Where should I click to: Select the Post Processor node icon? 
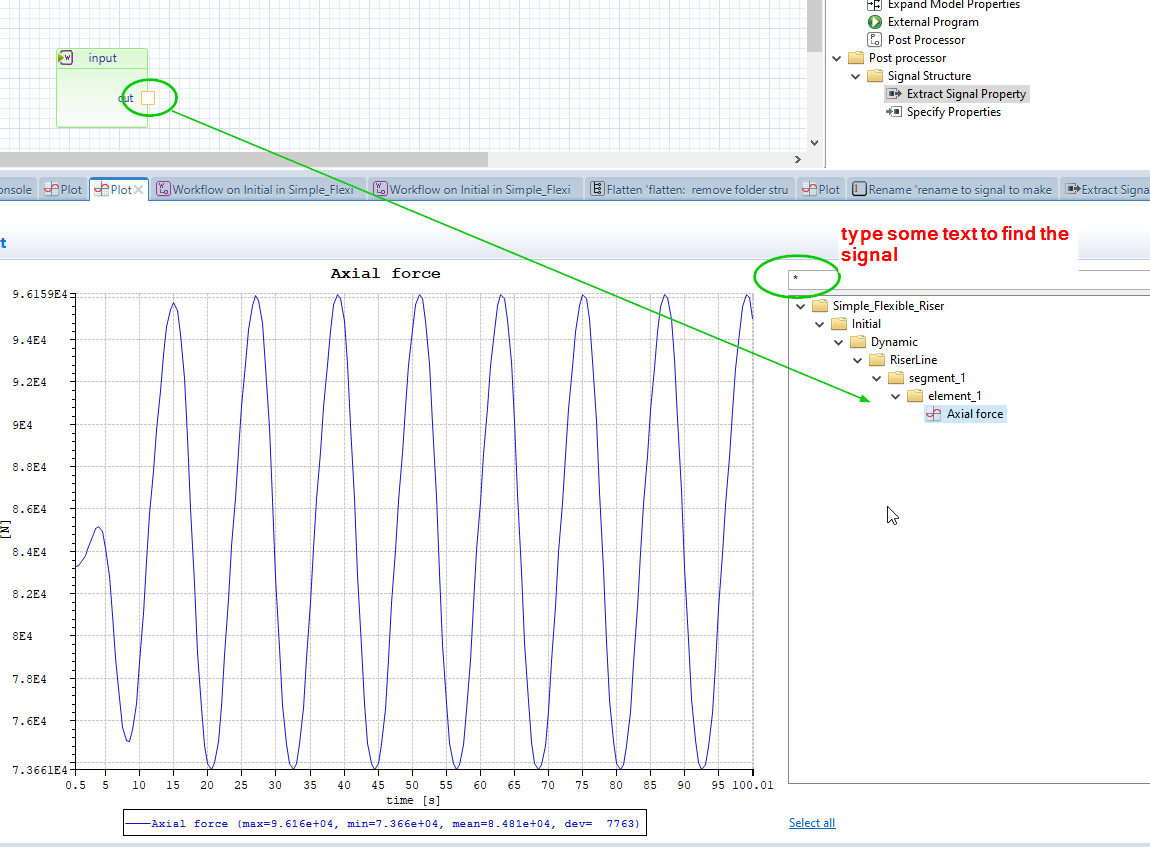point(874,40)
